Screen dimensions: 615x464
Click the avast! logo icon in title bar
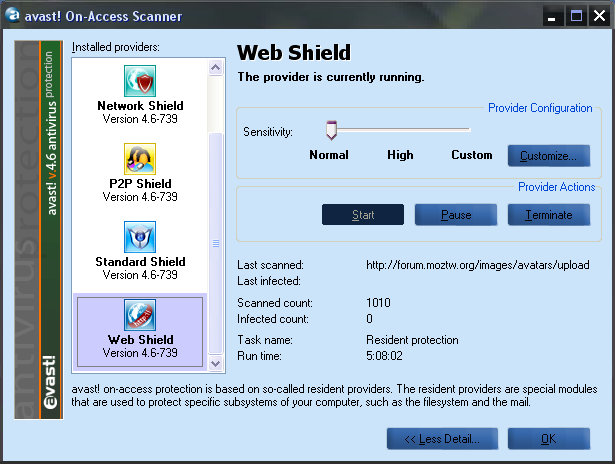click(x=12, y=15)
